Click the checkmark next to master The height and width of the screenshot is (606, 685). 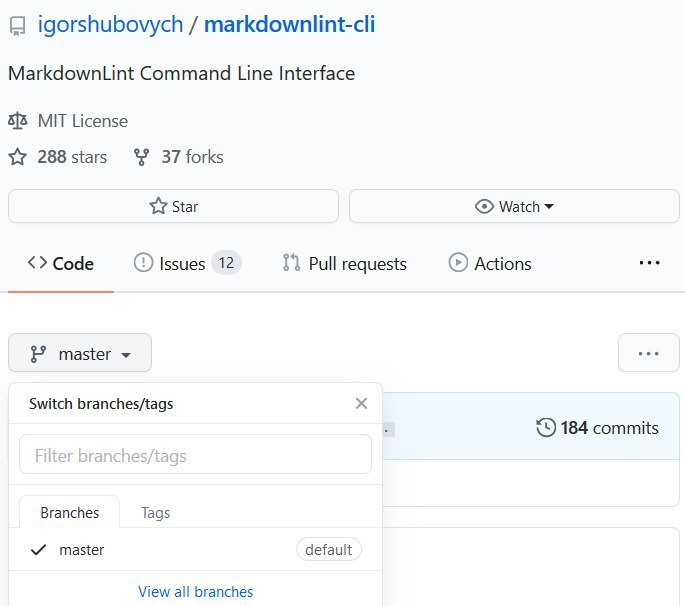pos(38,549)
